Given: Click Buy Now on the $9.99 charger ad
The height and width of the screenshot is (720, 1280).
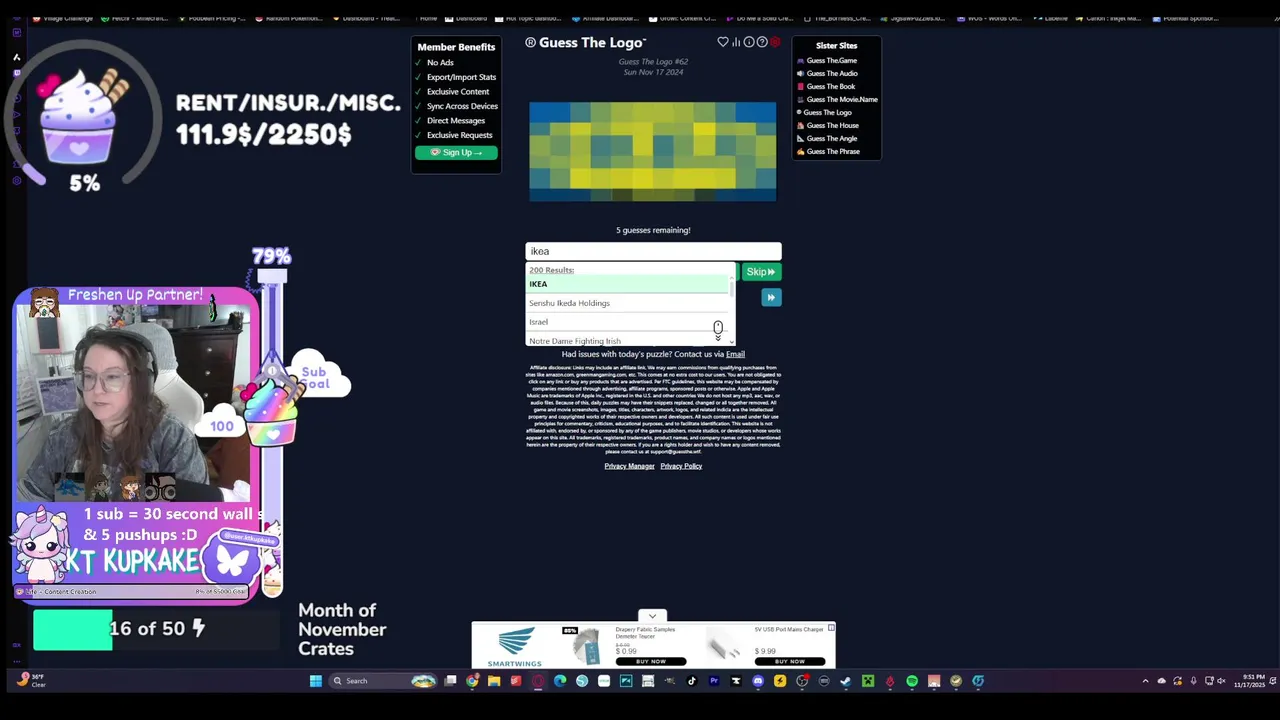Looking at the screenshot, I should tap(789, 661).
